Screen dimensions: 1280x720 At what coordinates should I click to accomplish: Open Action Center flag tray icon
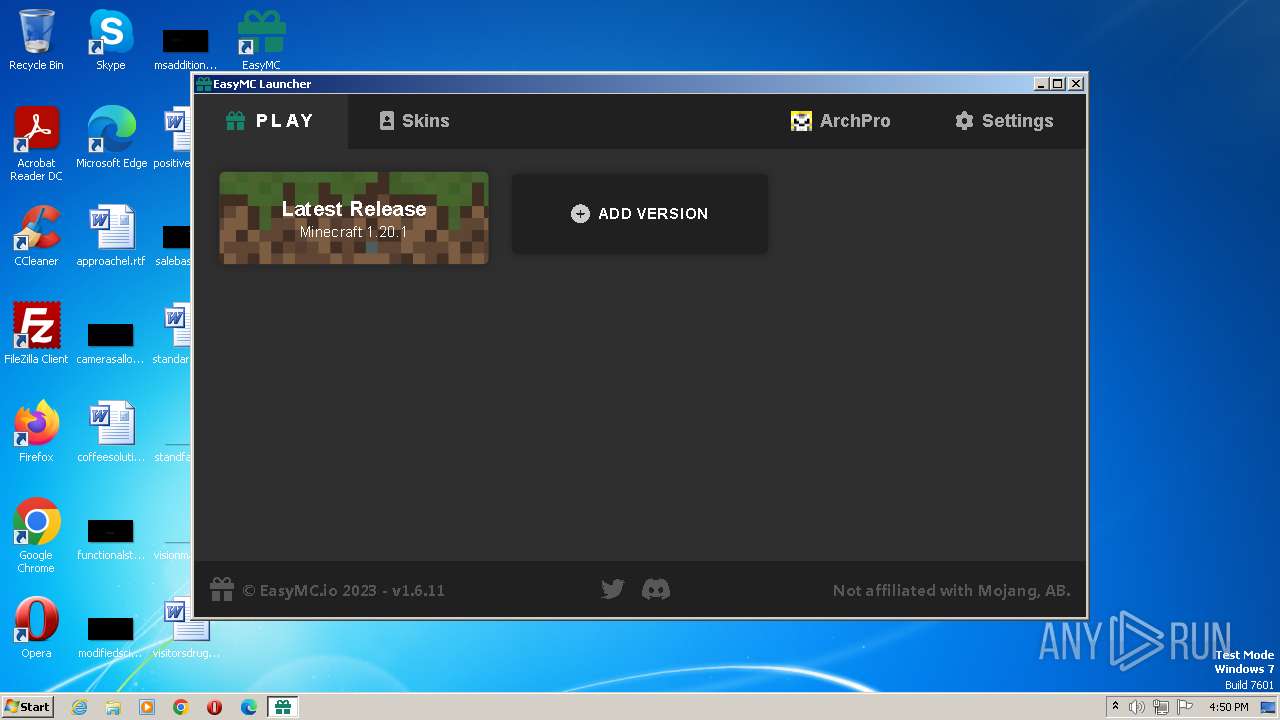pos(1185,707)
